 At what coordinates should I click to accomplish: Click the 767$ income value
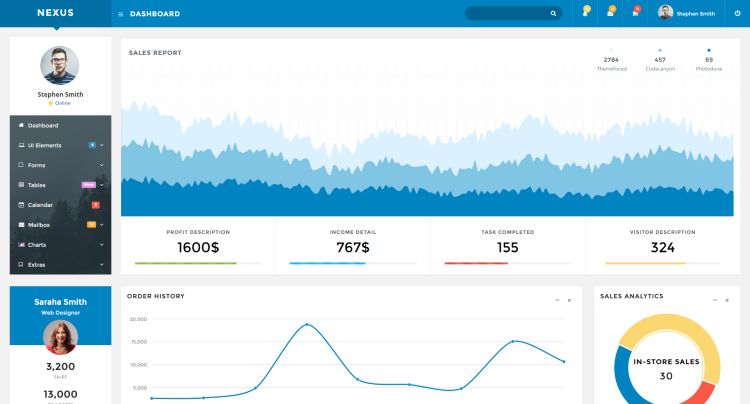[x=353, y=247]
